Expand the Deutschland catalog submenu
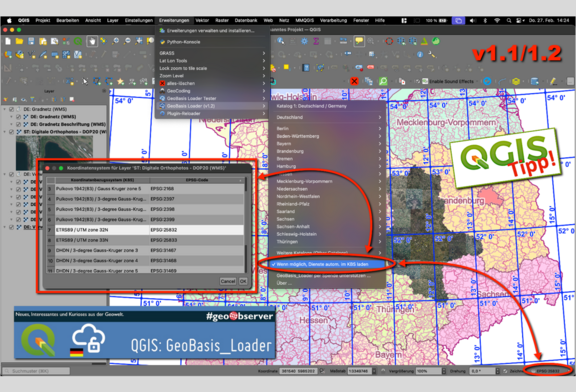The width and height of the screenshot is (576, 392). click(329, 117)
